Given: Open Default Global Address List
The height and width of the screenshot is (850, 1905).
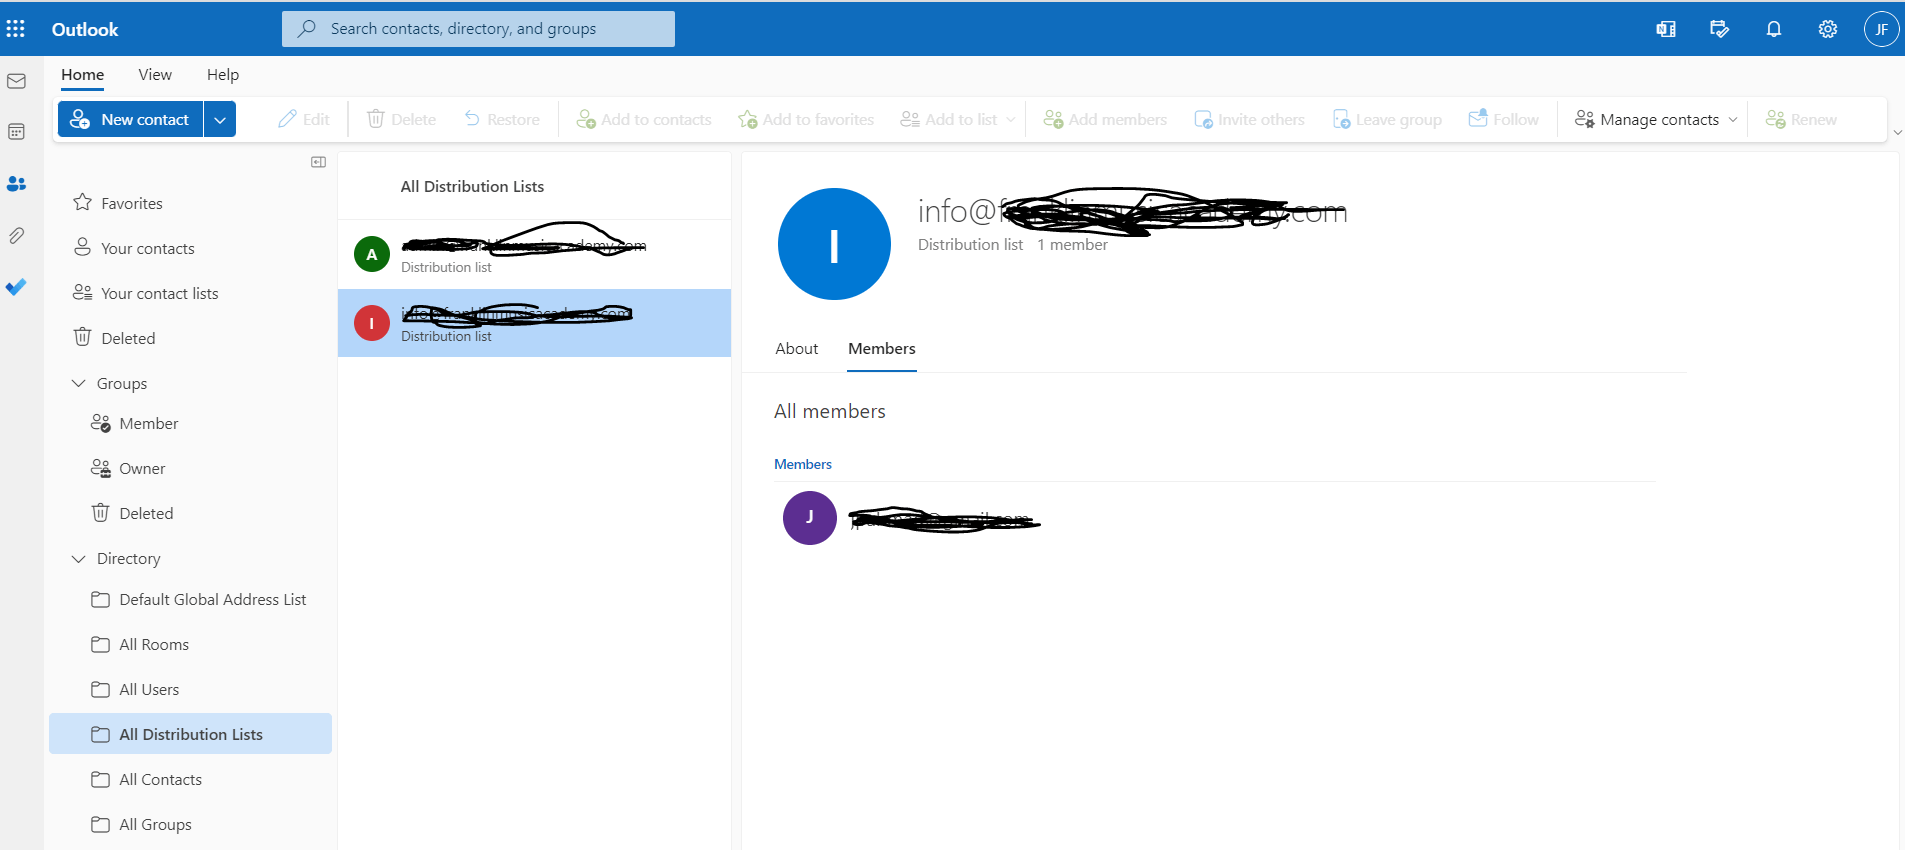Looking at the screenshot, I should pos(190,599).
